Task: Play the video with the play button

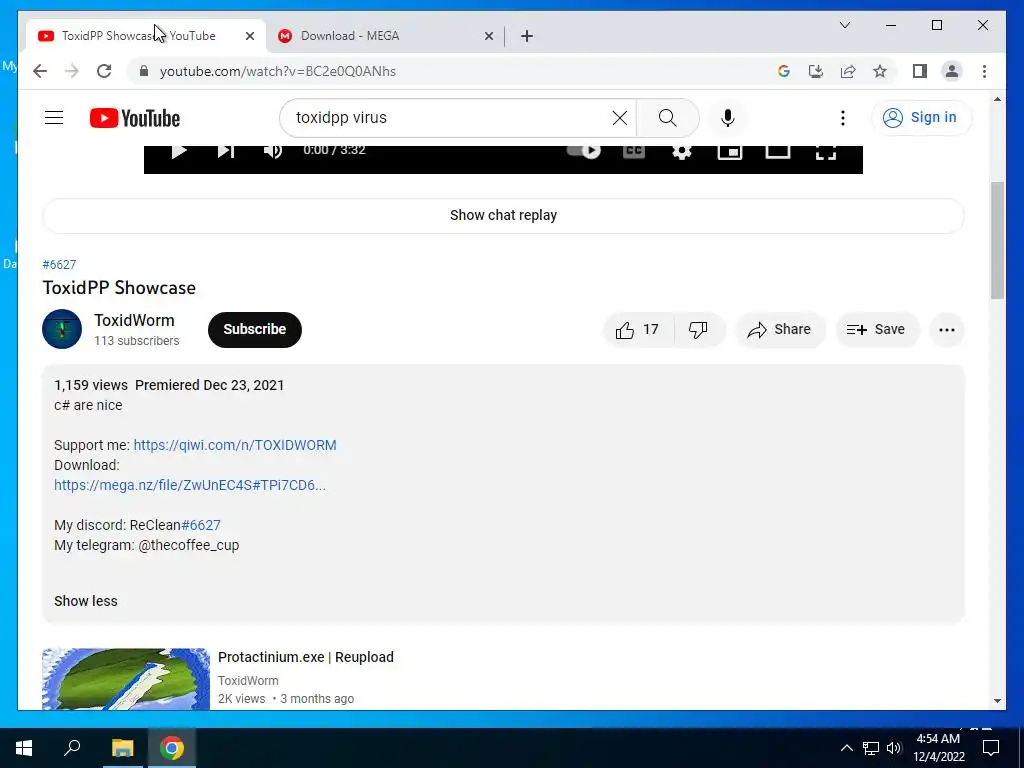Action: click(179, 151)
